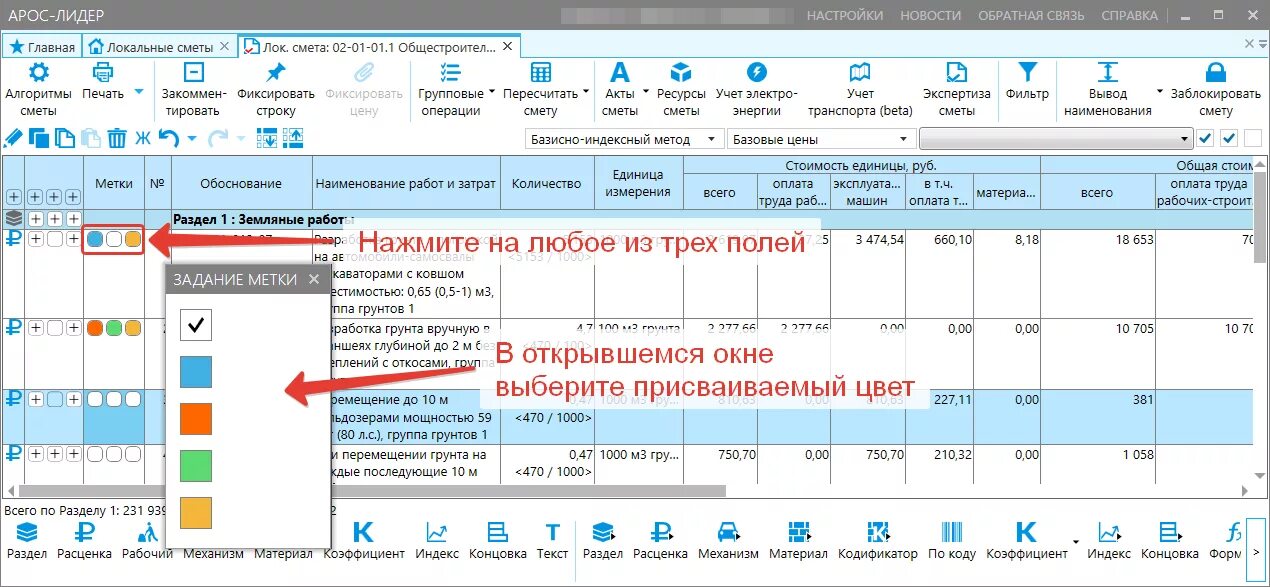The width and height of the screenshot is (1270, 587).
Task: Tick the row checkbox of first estimate row
Action: [54, 239]
